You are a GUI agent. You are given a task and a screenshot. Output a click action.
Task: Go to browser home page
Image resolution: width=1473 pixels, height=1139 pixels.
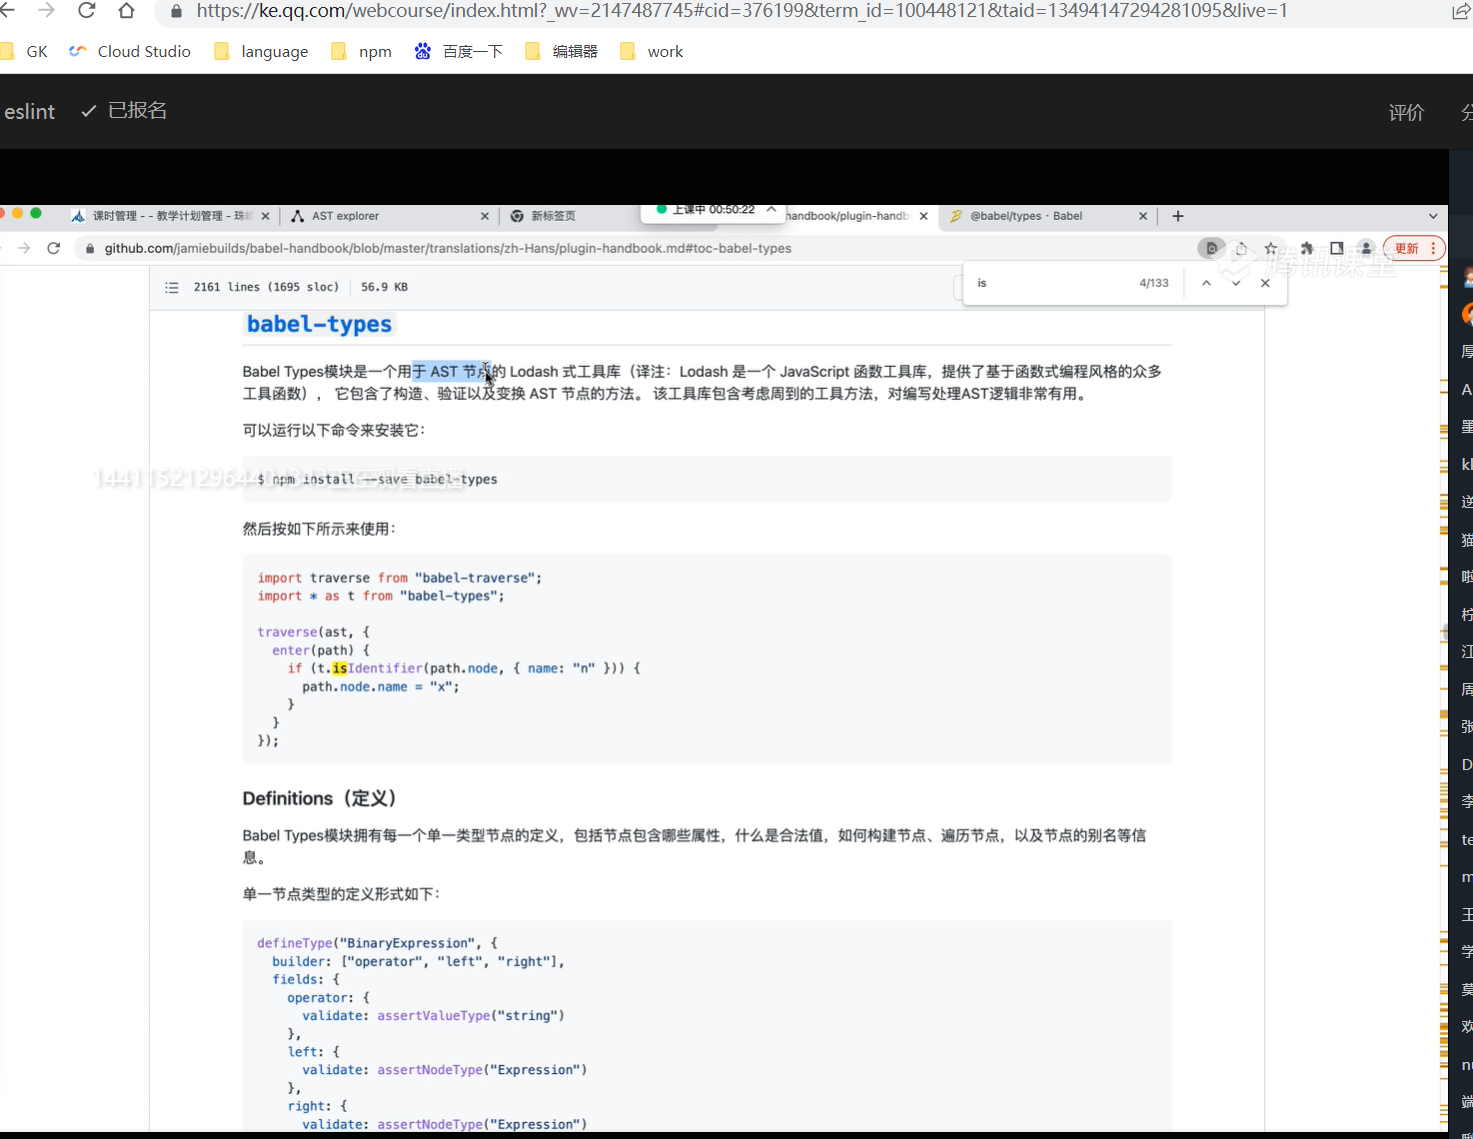click(126, 11)
